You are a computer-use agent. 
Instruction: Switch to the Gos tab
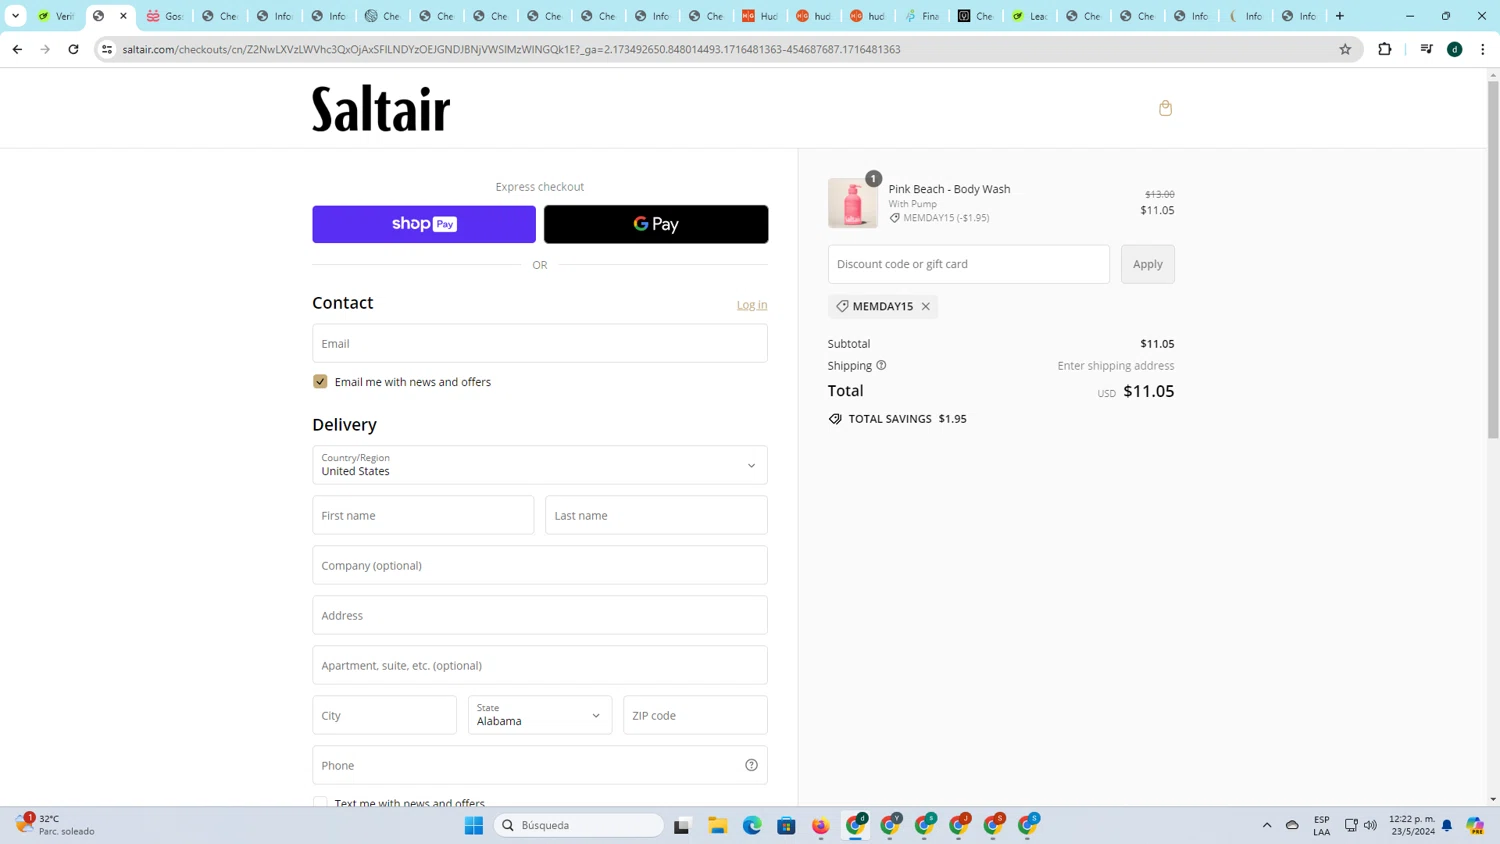click(x=165, y=16)
